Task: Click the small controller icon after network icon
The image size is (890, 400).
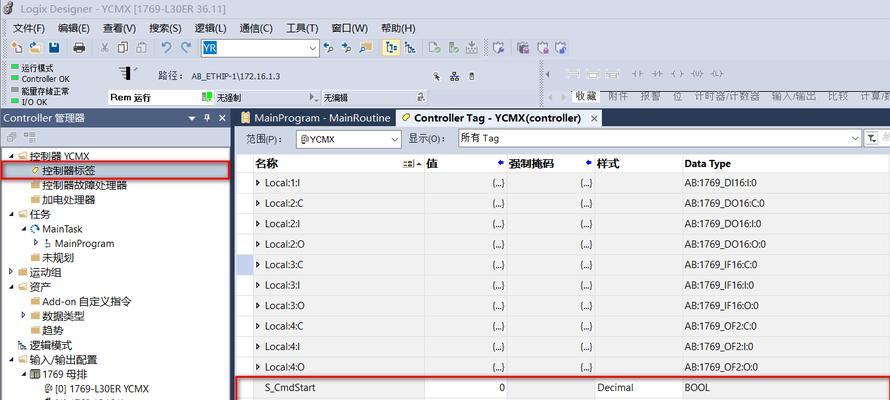Action: (x=471, y=77)
